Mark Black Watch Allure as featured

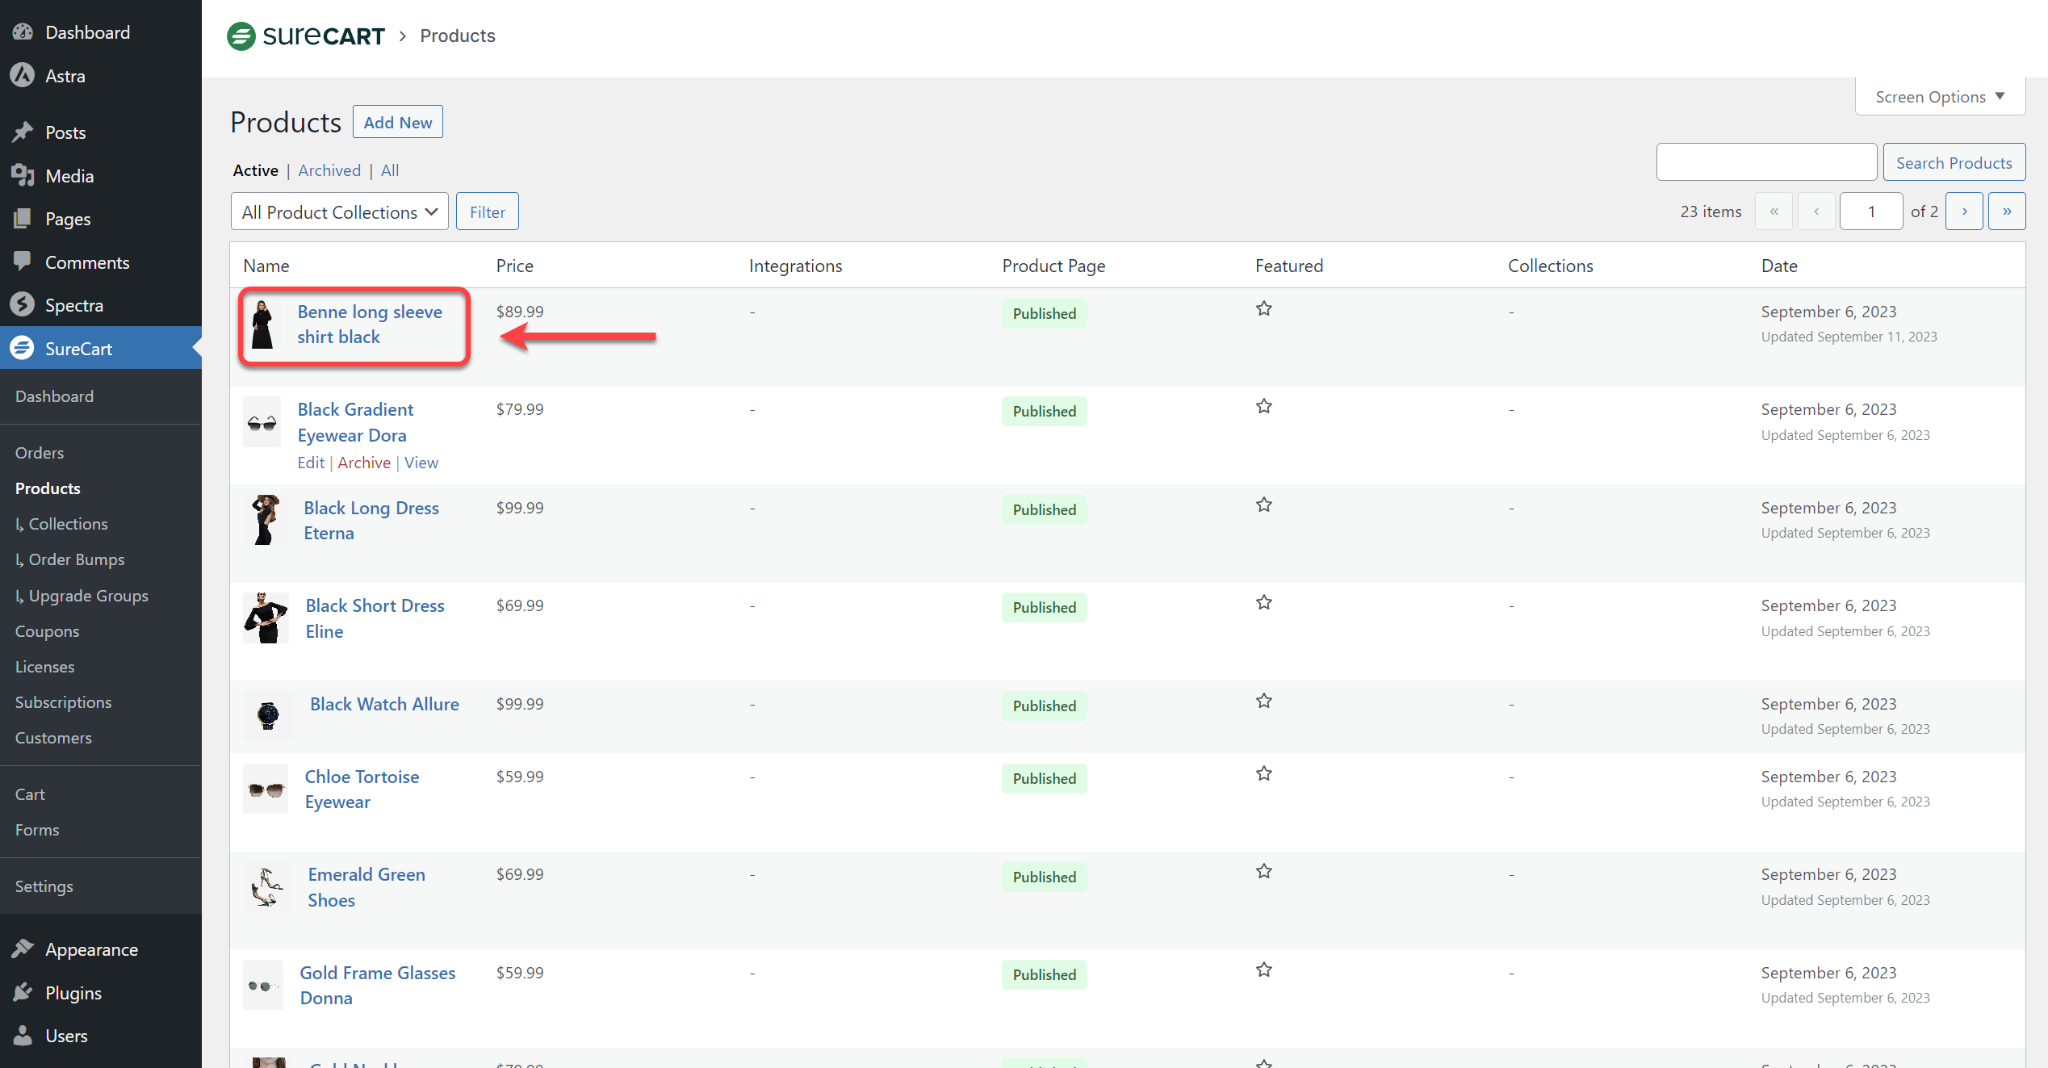(x=1264, y=701)
